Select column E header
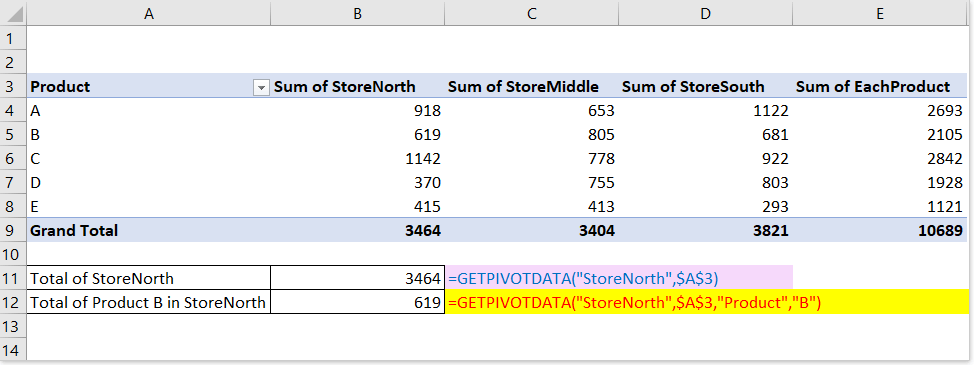This screenshot has width=974, height=365. click(x=880, y=13)
